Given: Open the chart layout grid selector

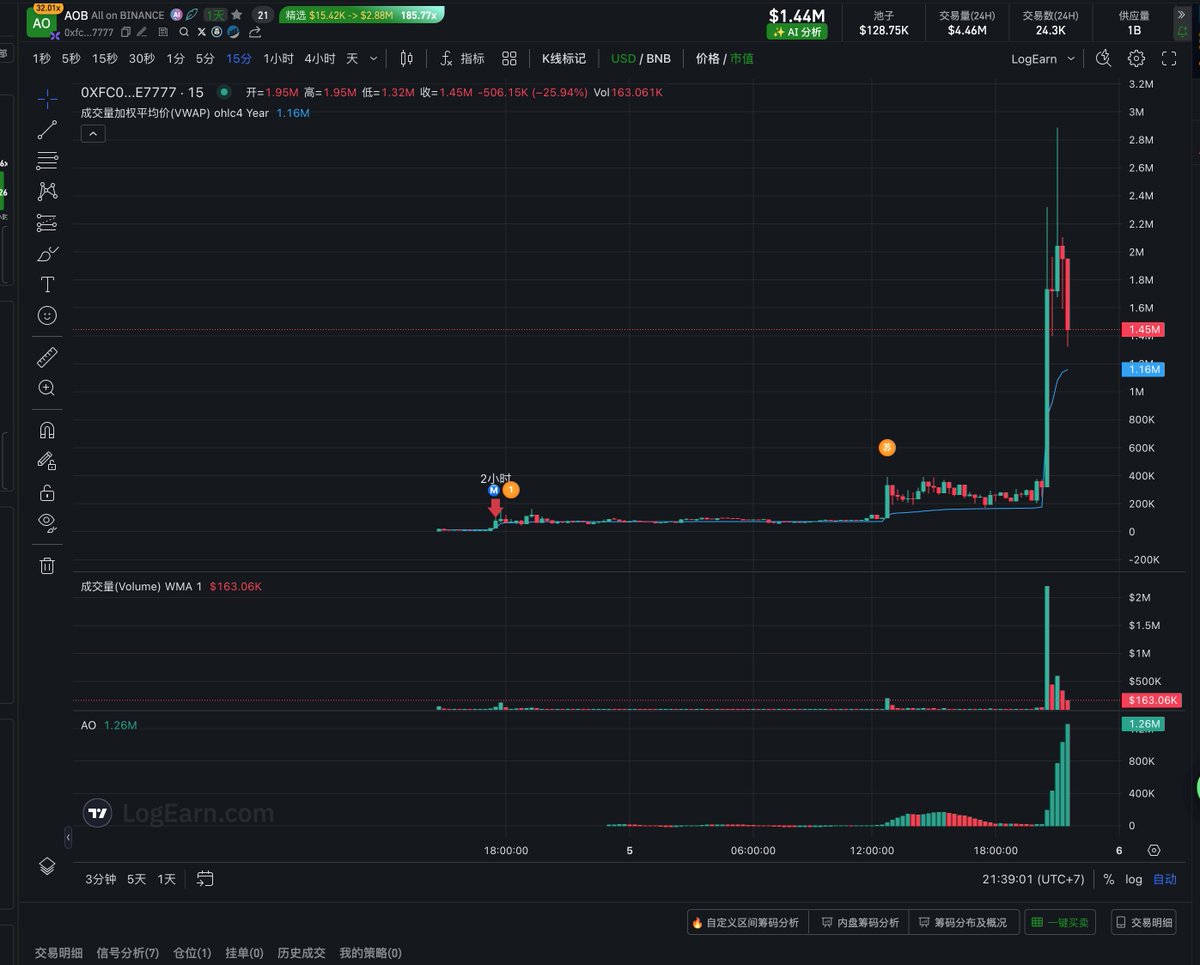Looking at the screenshot, I should tap(509, 59).
